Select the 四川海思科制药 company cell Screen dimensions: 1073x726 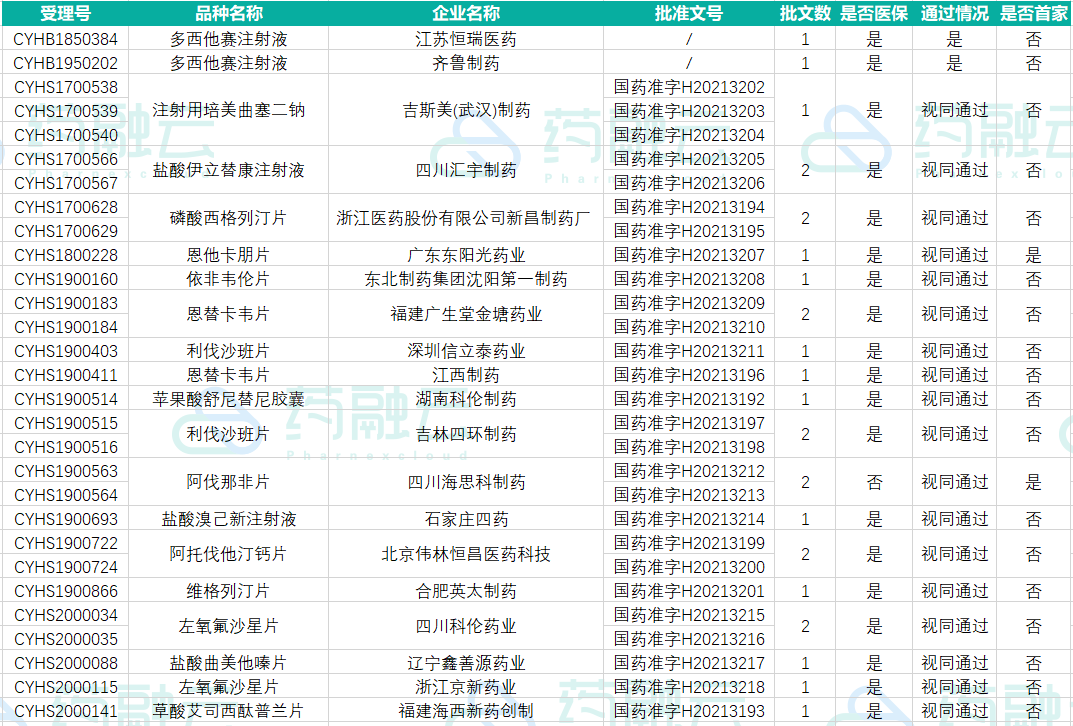[x=466, y=482]
